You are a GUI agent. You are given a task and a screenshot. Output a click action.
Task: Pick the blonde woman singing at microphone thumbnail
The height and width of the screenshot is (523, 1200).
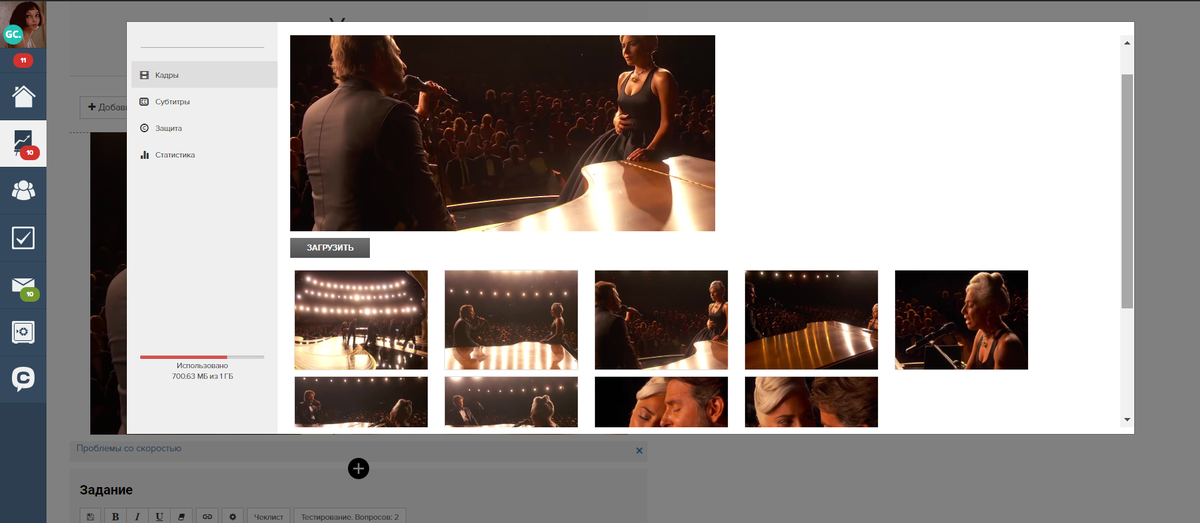click(961, 320)
